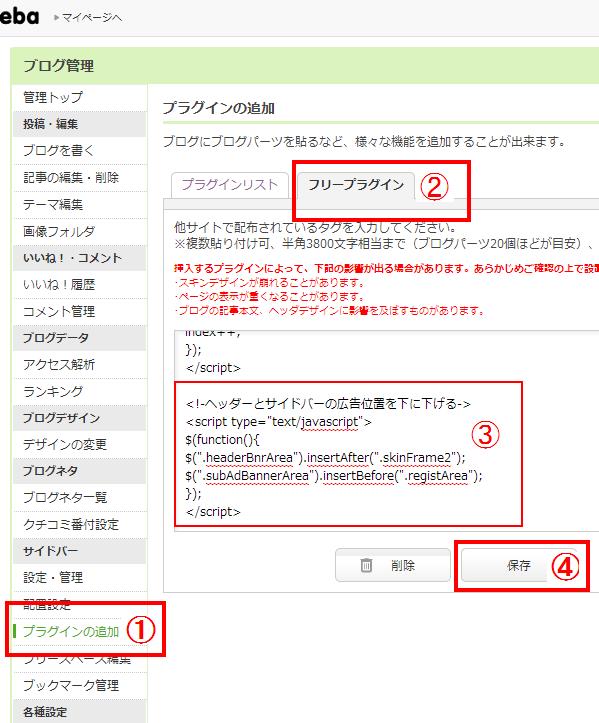Open サイドバー 設定・管理 link
Screen dimensions: 599x723
tap(53, 577)
